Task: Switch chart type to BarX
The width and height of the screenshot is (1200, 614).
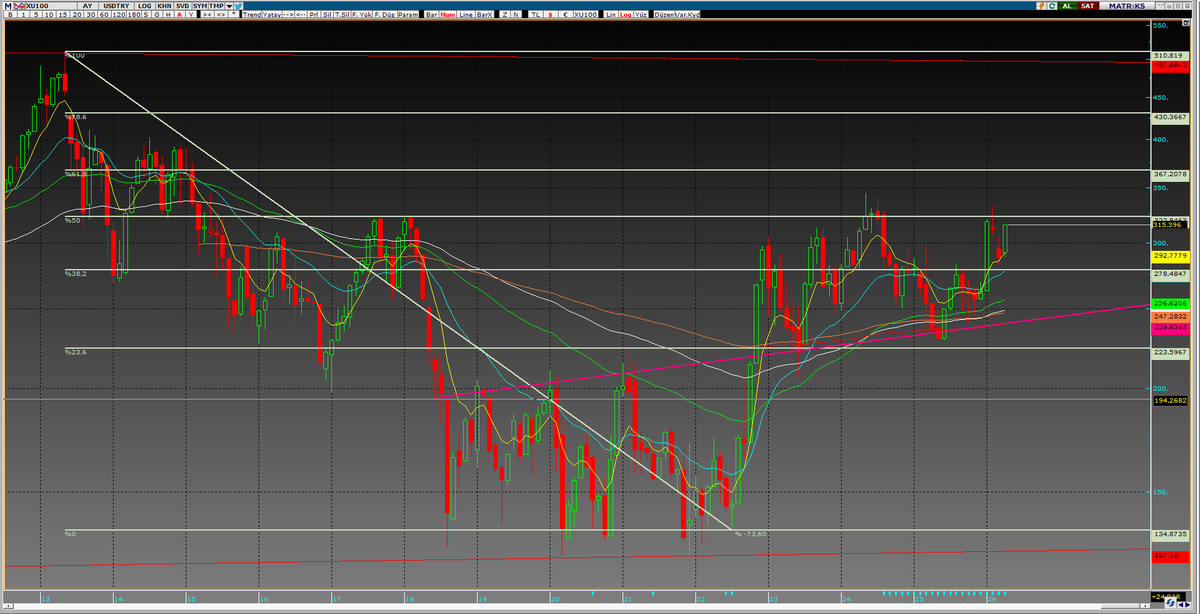Action: click(484, 15)
